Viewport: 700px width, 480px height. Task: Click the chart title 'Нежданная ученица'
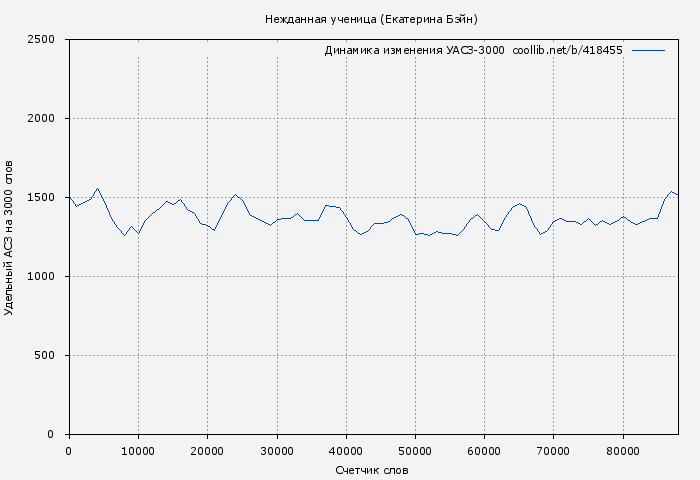pyautogui.click(x=320, y=19)
